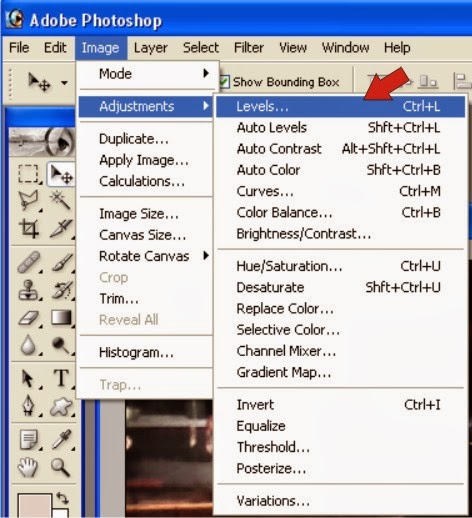The height and width of the screenshot is (518, 472).
Task: Select the Type tool
Action: (x=62, y=378)
